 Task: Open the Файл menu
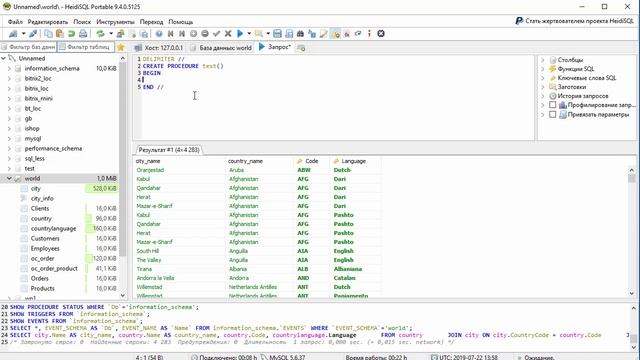pyautogui.click(x=15, y=22)
